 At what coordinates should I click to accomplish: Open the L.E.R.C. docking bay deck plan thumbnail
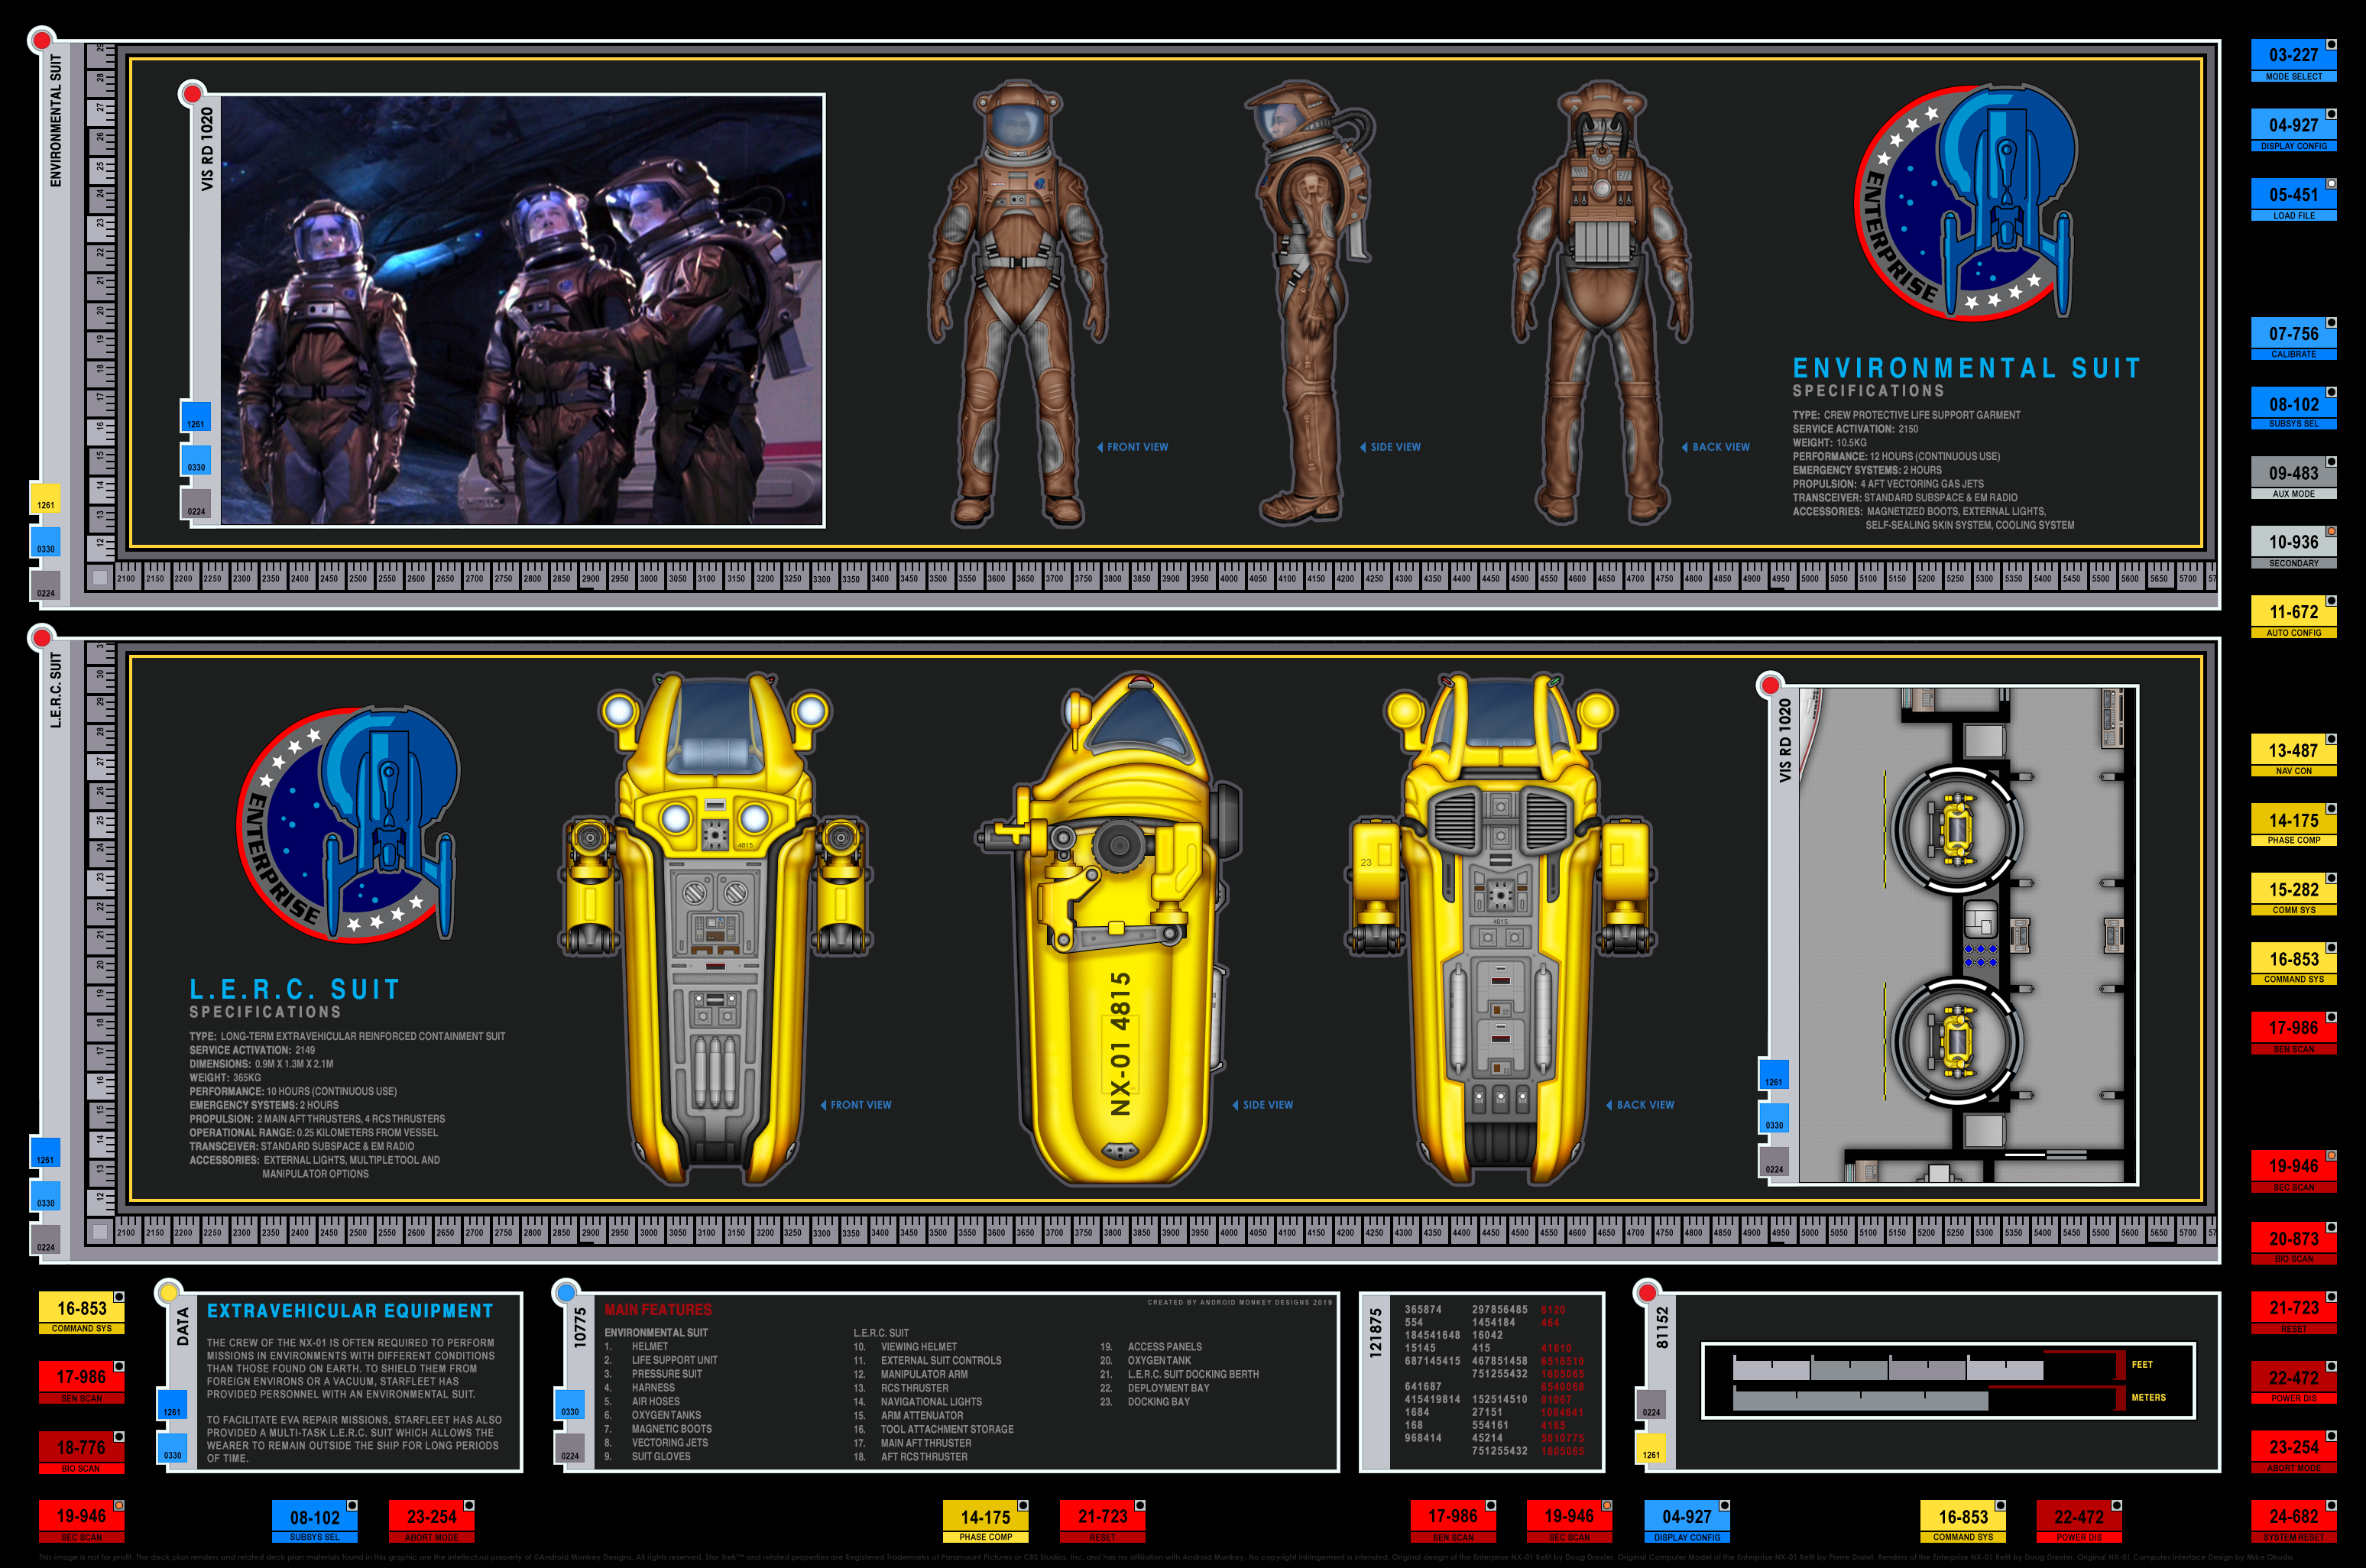[x=1966, y=935]
